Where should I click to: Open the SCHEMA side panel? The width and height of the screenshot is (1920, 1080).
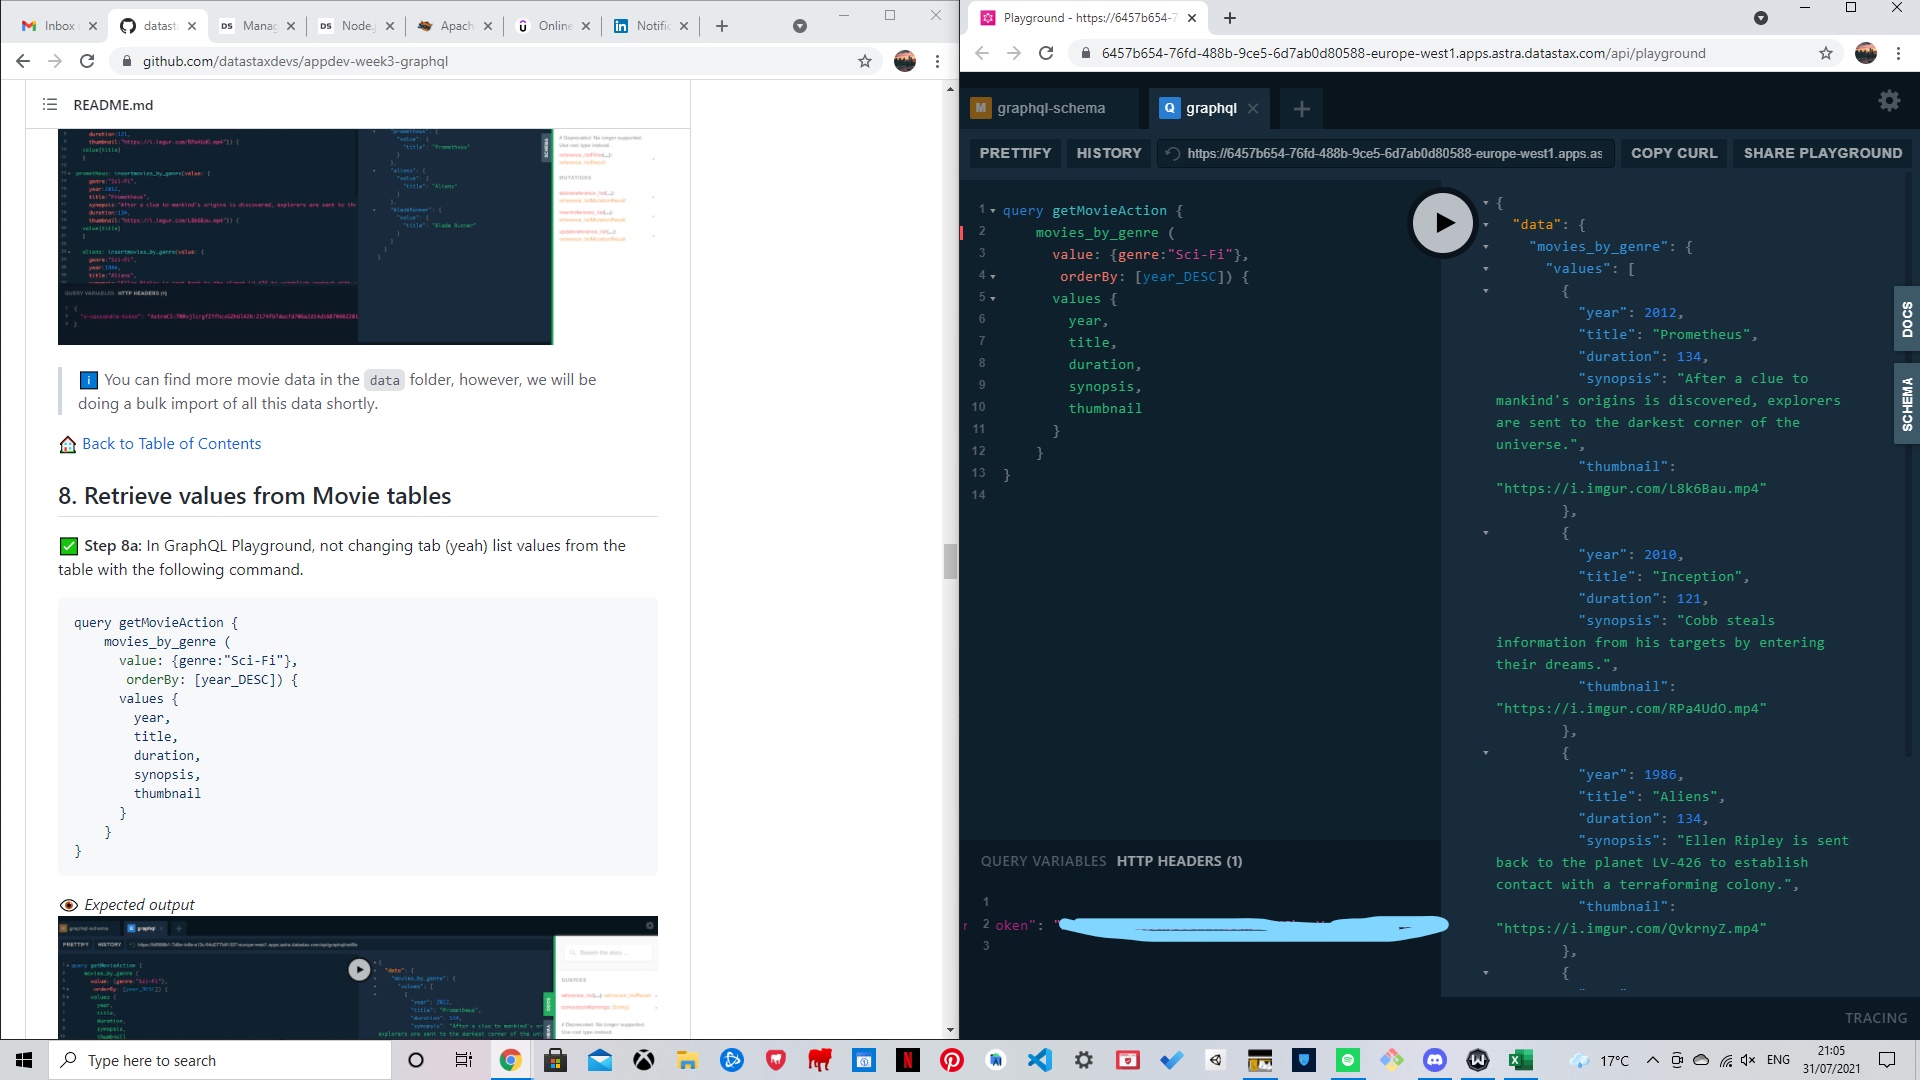(1906, 403)
